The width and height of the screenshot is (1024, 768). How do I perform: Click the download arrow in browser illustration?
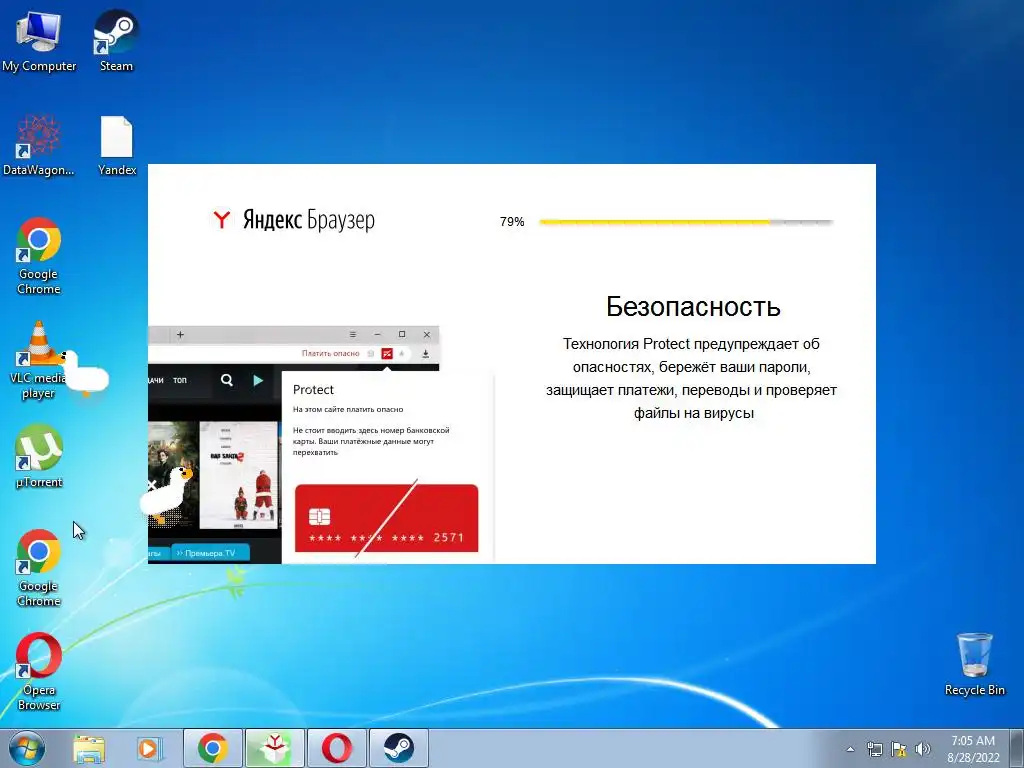coord(425,354)
